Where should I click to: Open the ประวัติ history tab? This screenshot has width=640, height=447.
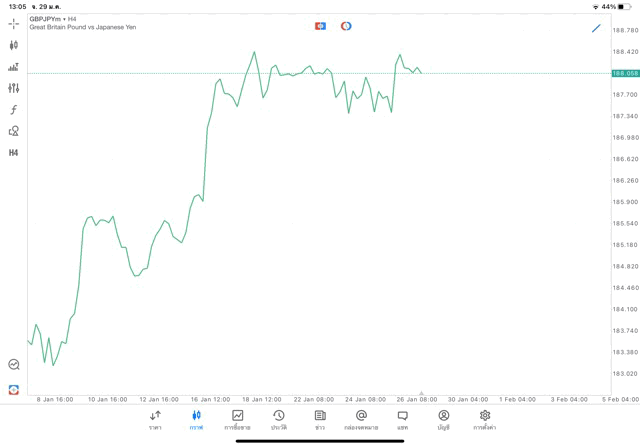click(x=278, y=419)
